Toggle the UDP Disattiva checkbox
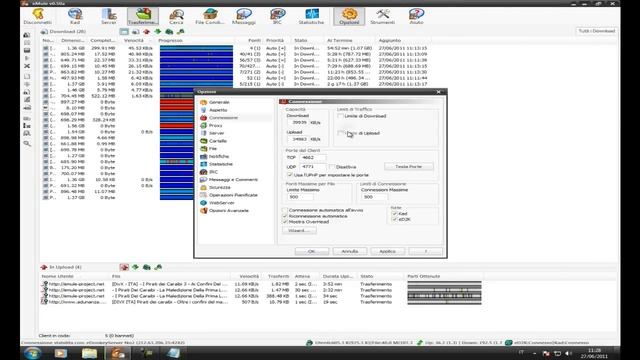640x360 pixels. (332, 167)
